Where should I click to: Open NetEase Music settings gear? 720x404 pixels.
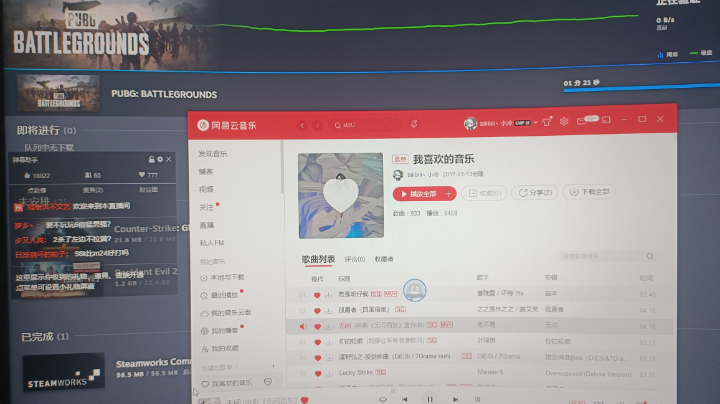pyautogui.click(x=564, y=121)
